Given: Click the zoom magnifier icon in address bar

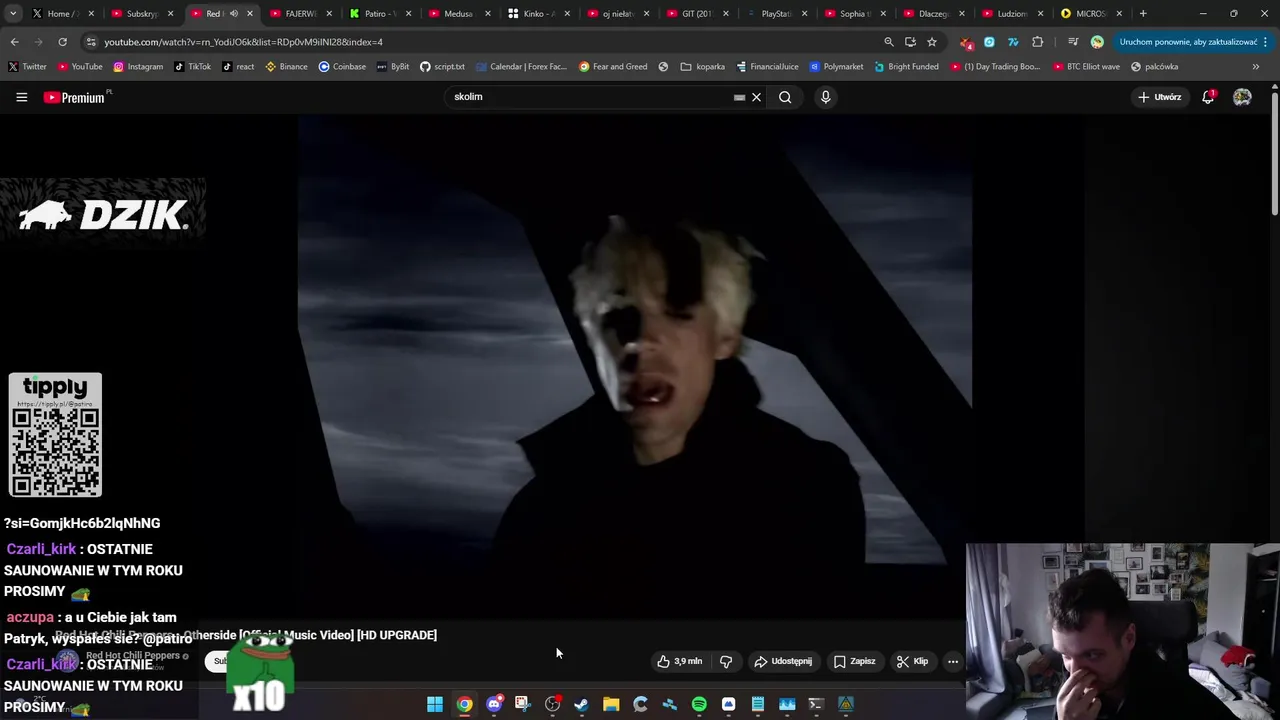Looking at the screenshot, I should pos(888,42).
